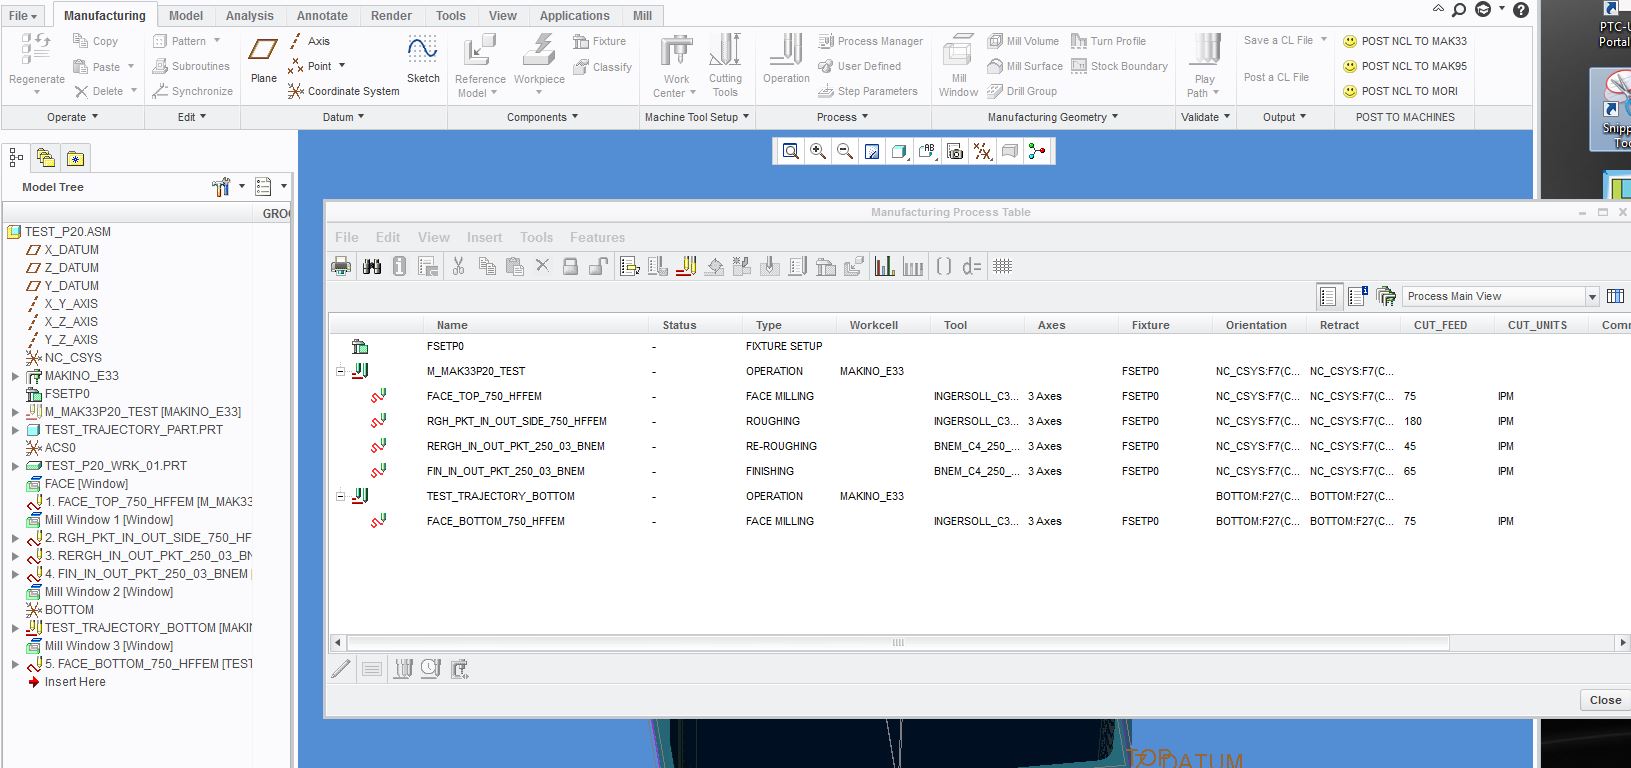The height and width of the screenshot is (768, 1631).
Task: Click the Close button in Process Table
Action: [x=1605, y=700]
